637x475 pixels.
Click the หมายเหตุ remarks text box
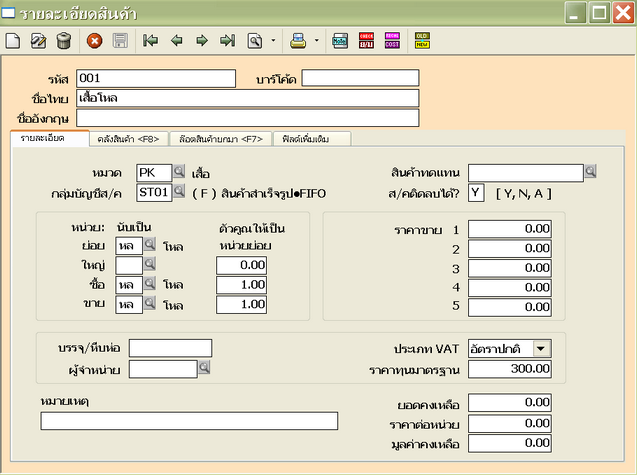(x=189, y=421)
